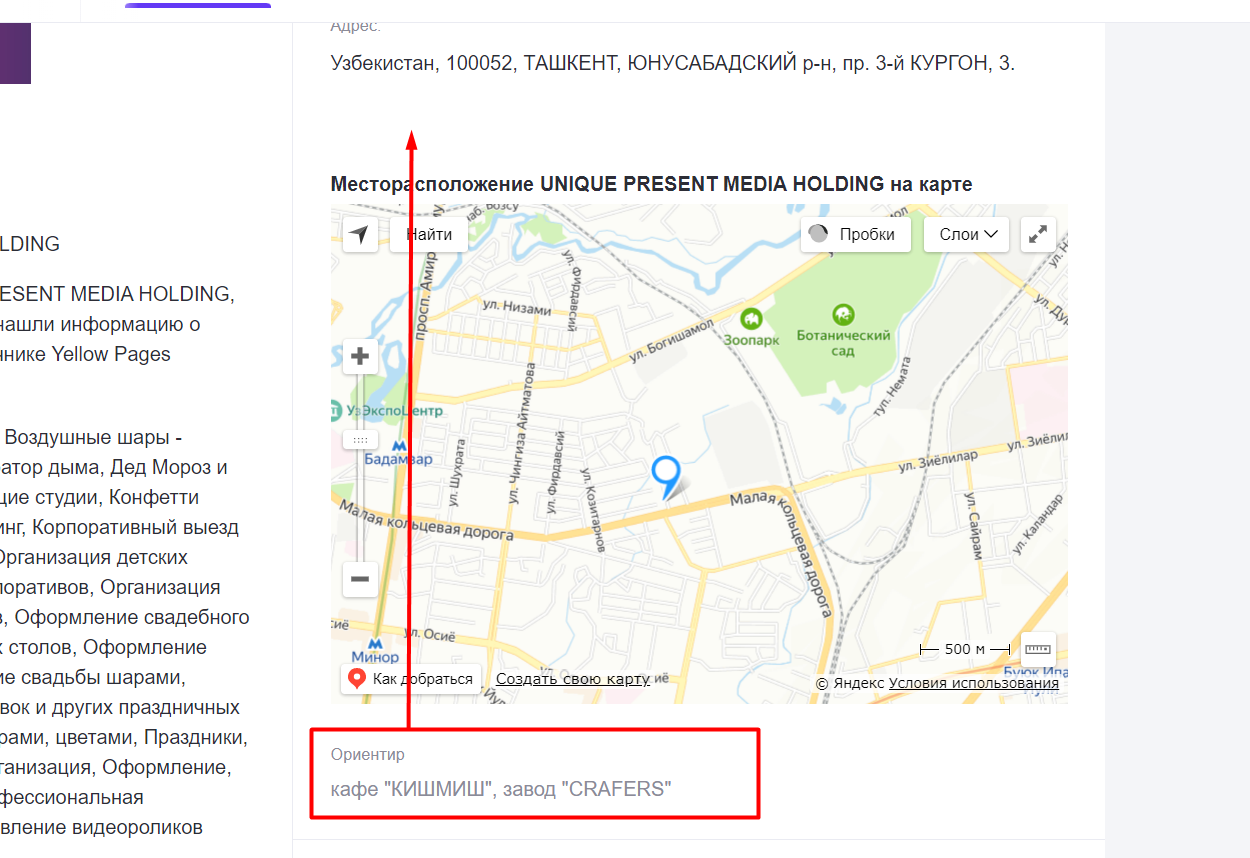
Task: Zoom in with the map plus button
Action: pyautogui.click(x=360, y=356)
